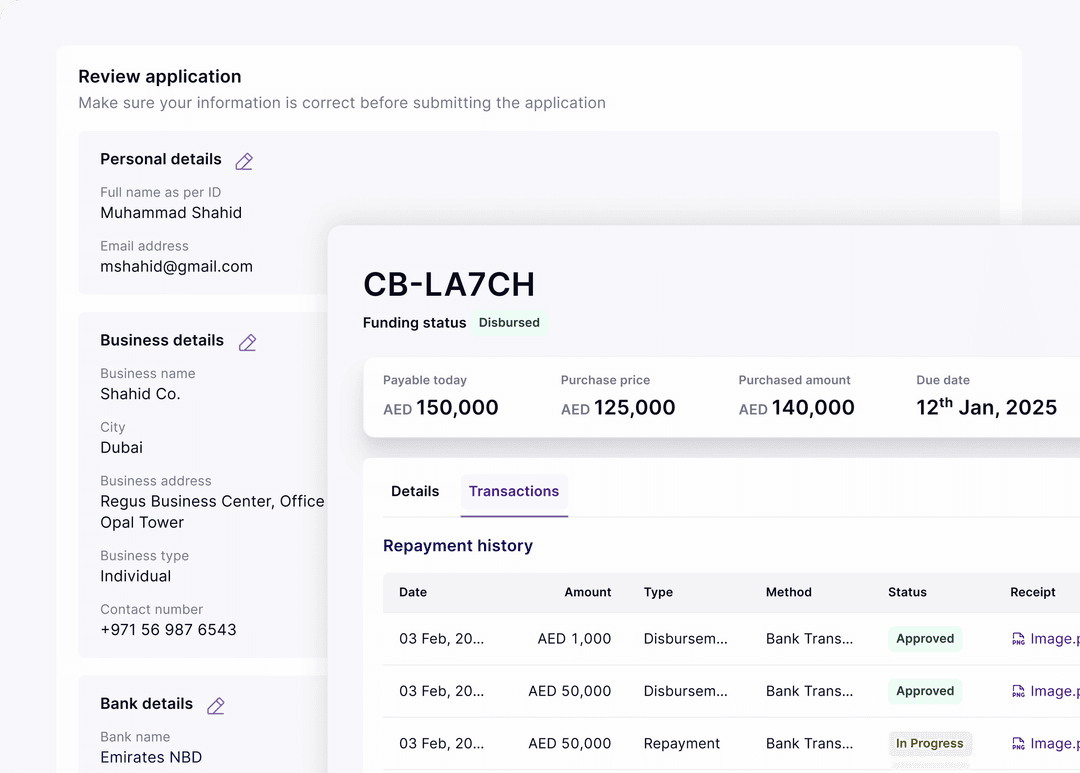Open the Bank details edit icon
1080x773 pixels.
point(215,706)
